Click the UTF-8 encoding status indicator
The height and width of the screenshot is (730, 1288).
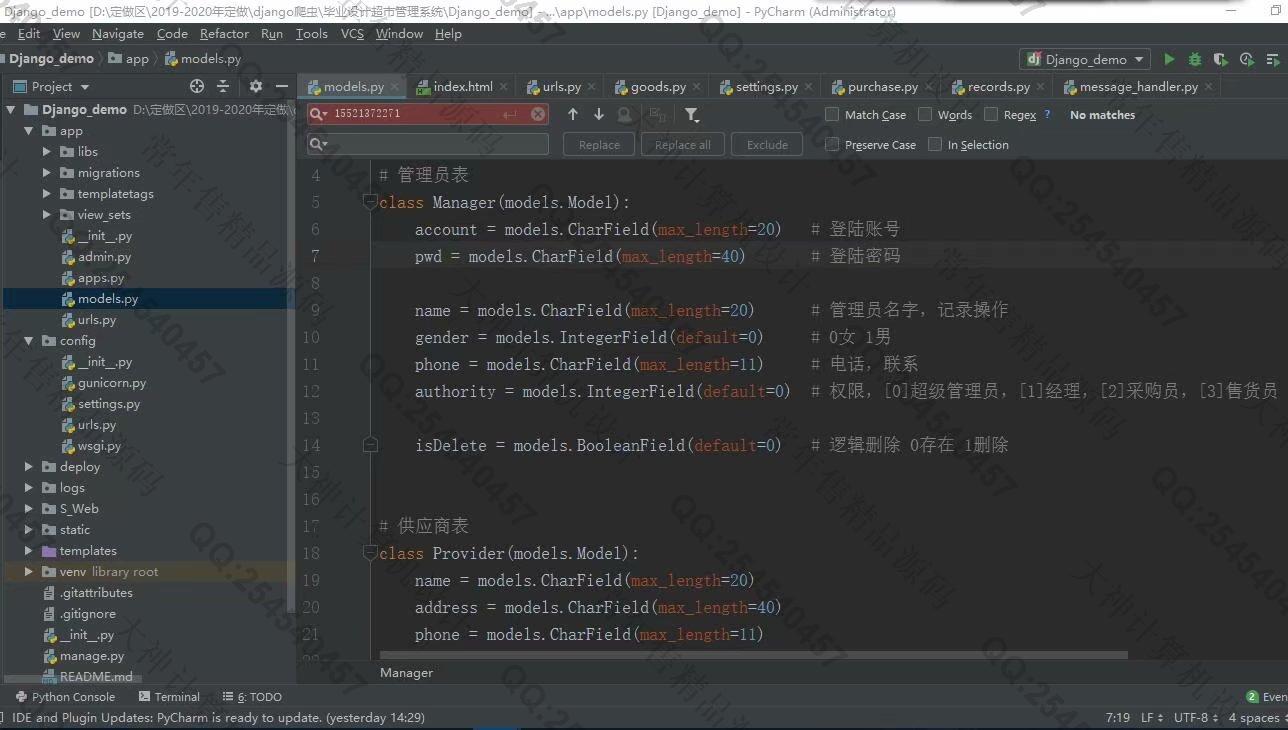pos(1196,718)
